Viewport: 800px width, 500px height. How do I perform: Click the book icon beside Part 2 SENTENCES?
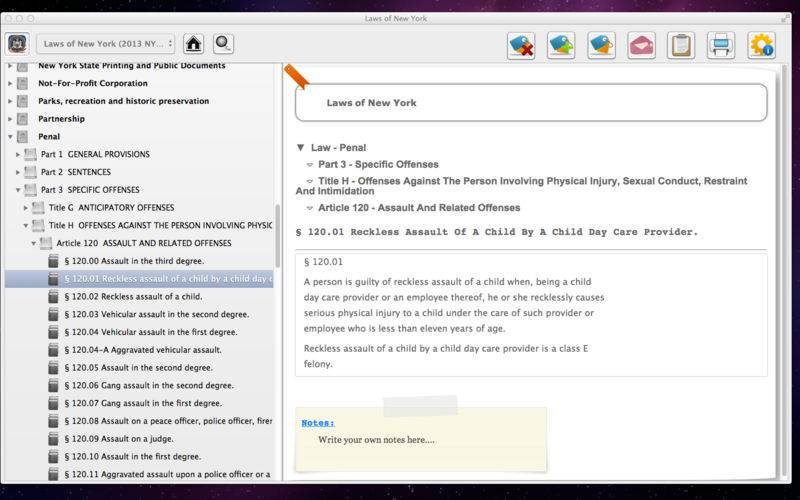coord(31,172)
